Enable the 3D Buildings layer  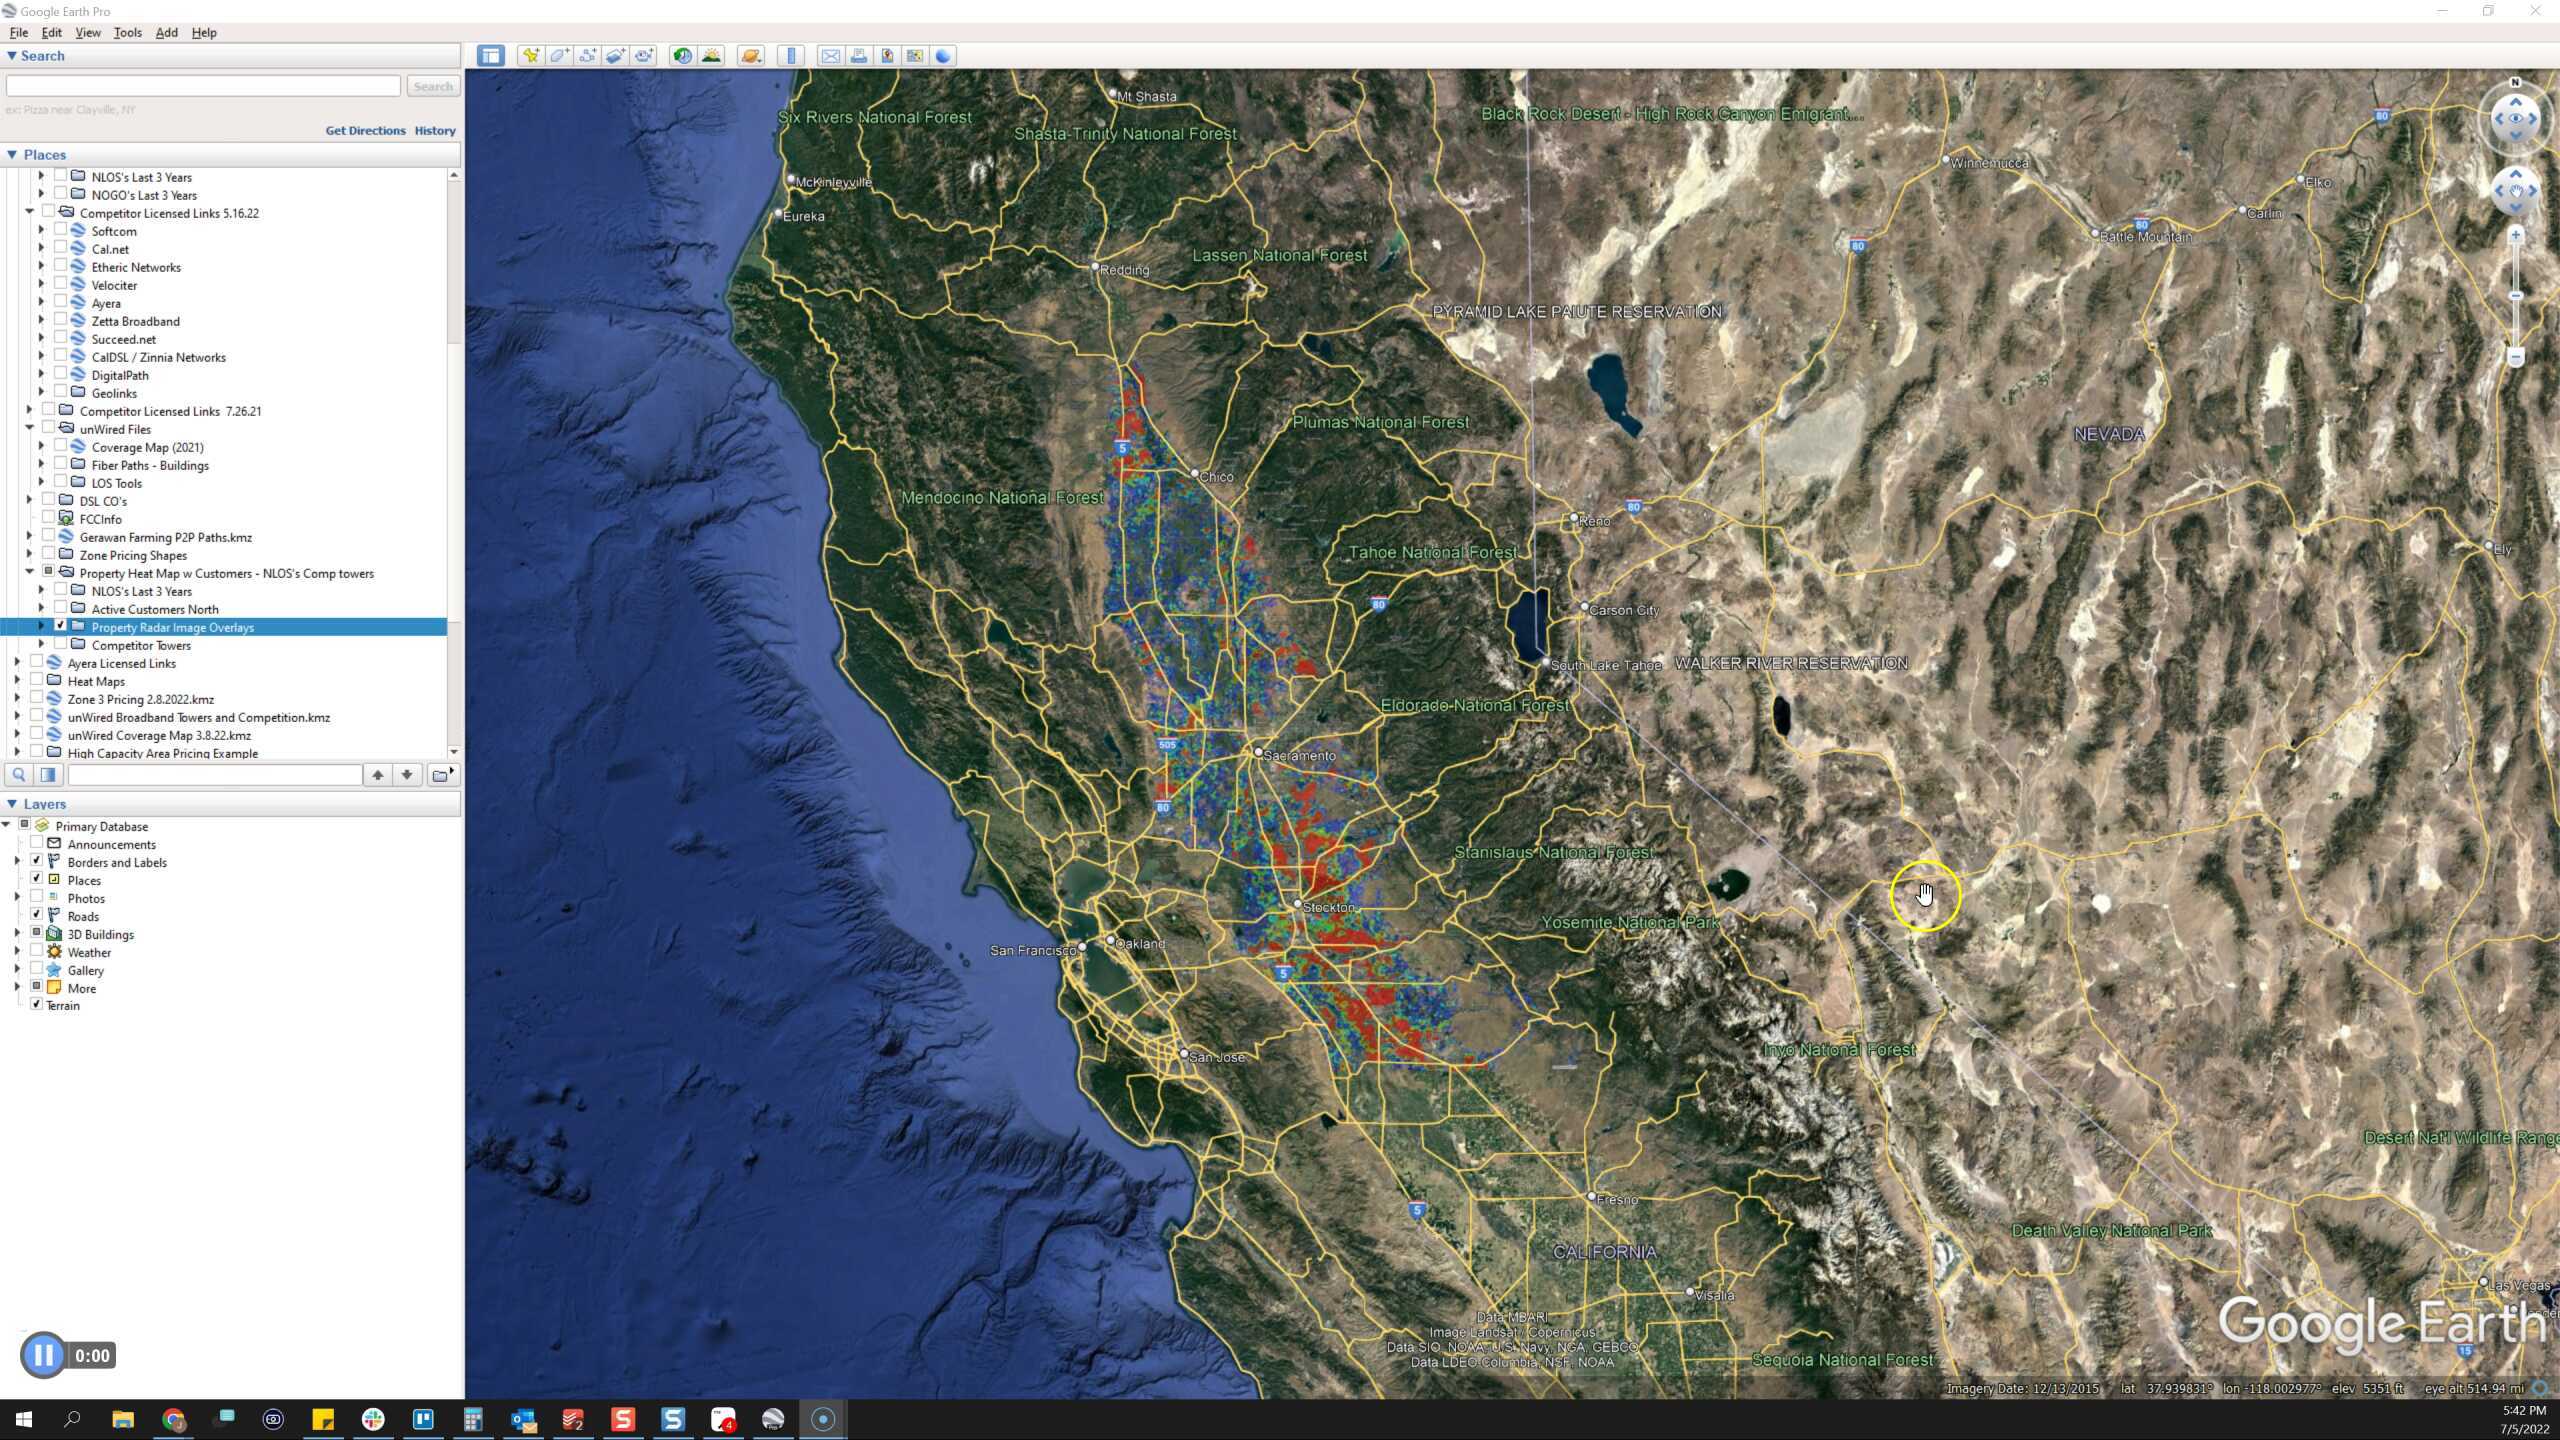pos(38,933)
